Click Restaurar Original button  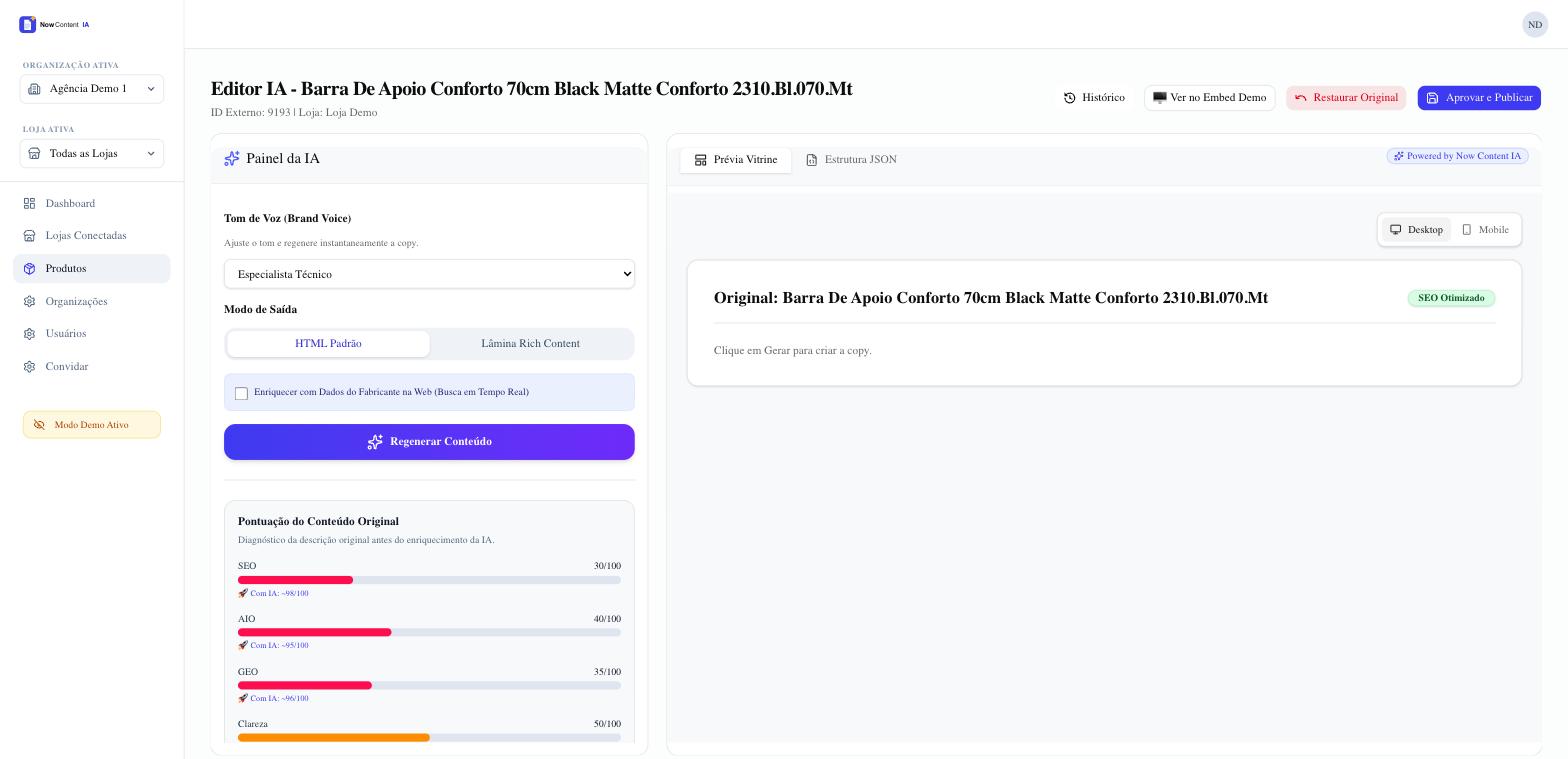coord(1346,98)
